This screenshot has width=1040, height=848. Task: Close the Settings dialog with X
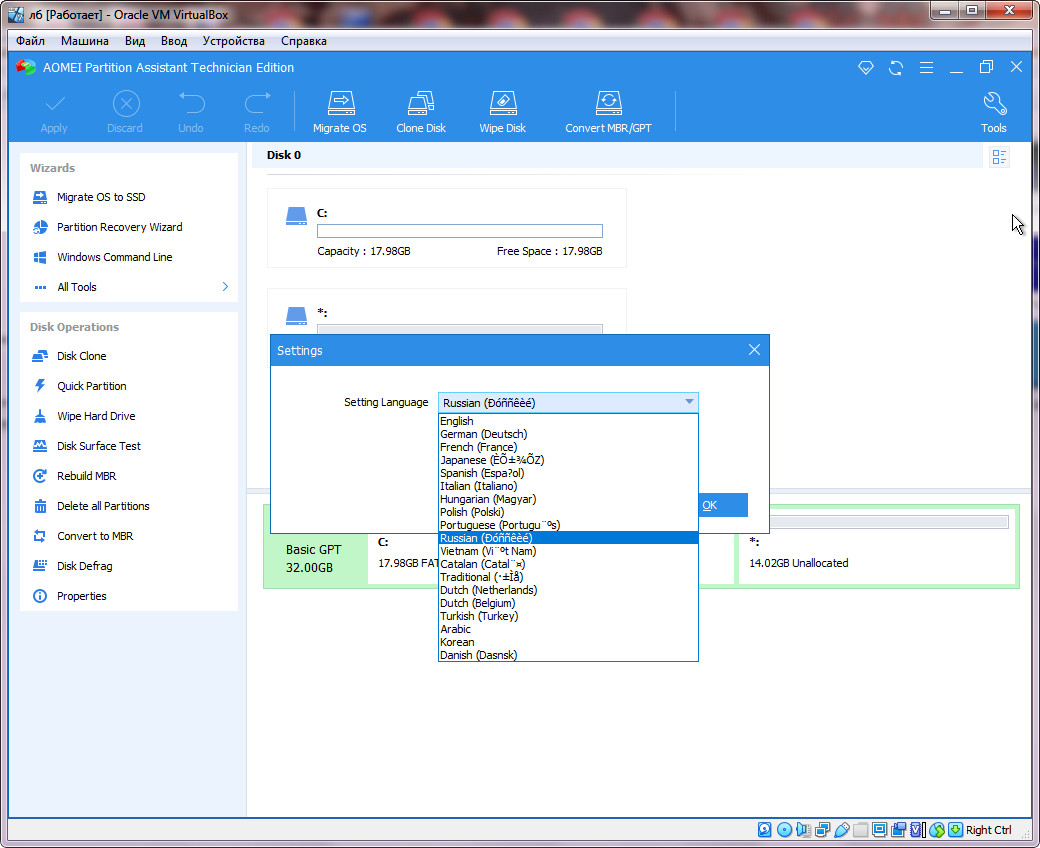pyautogui.click(x=754, y=350)
